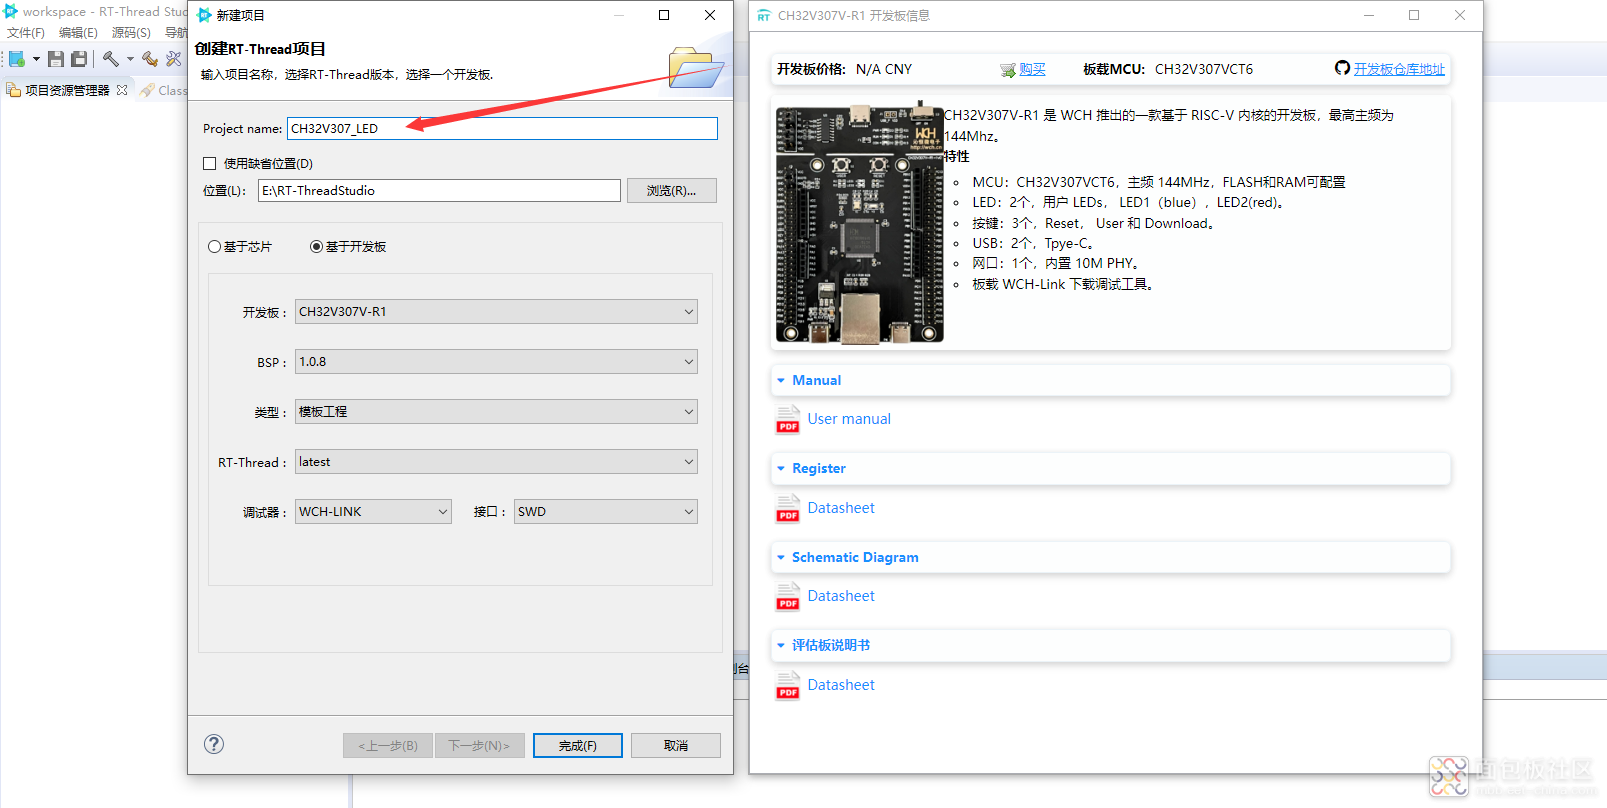The height and width of the screenshot is (808, 1607).
Task: Click the 完成(F) finish button
Action: 578,745
